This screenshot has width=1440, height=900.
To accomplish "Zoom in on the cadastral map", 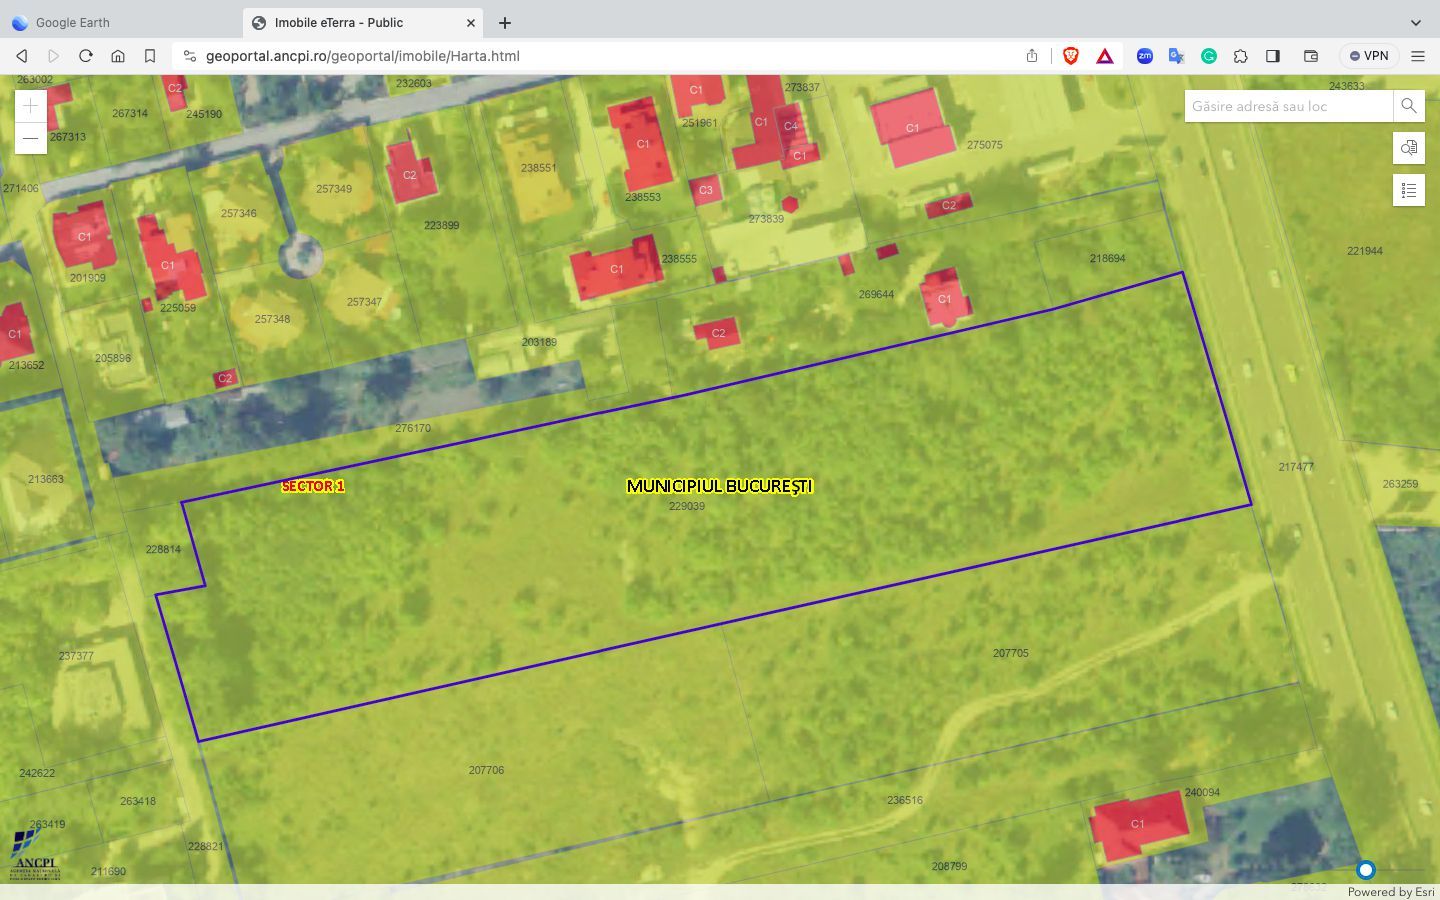I will click(x=30, y=106).
